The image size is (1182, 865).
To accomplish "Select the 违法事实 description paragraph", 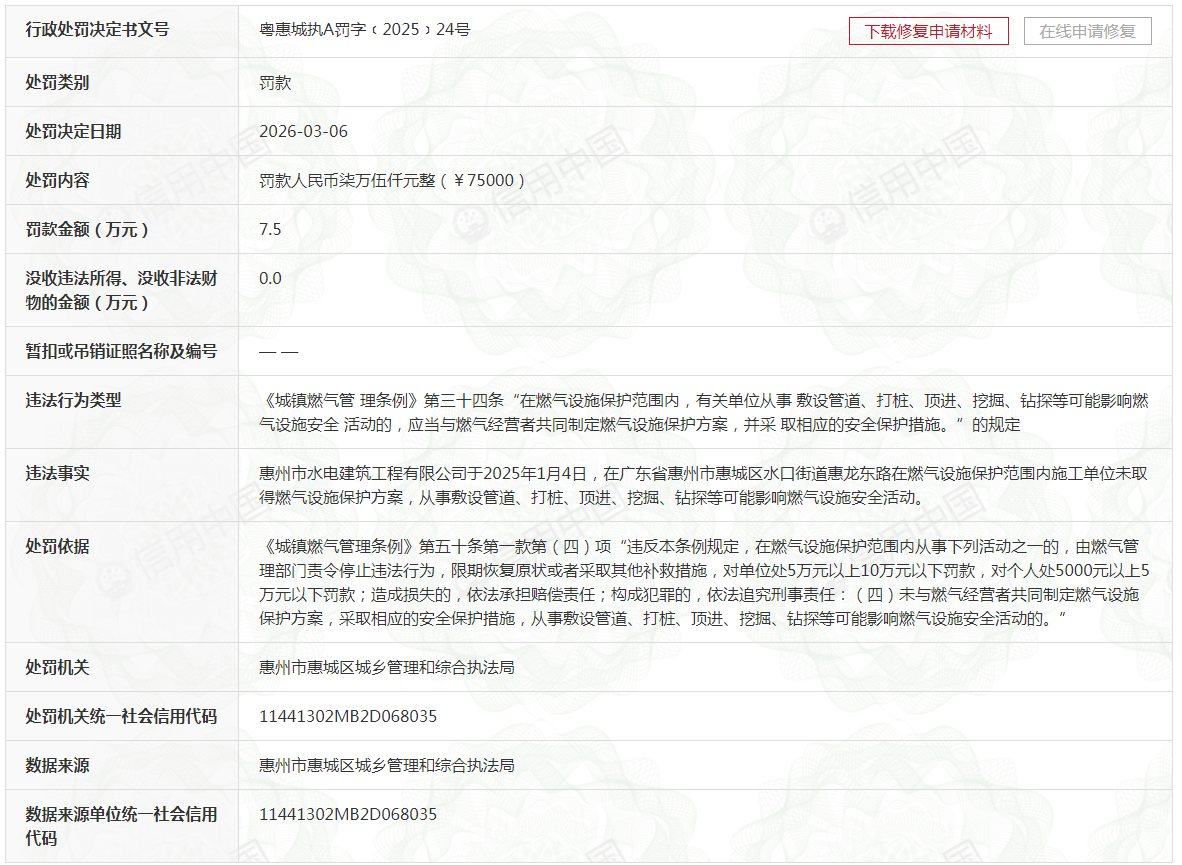I will 702,485.
